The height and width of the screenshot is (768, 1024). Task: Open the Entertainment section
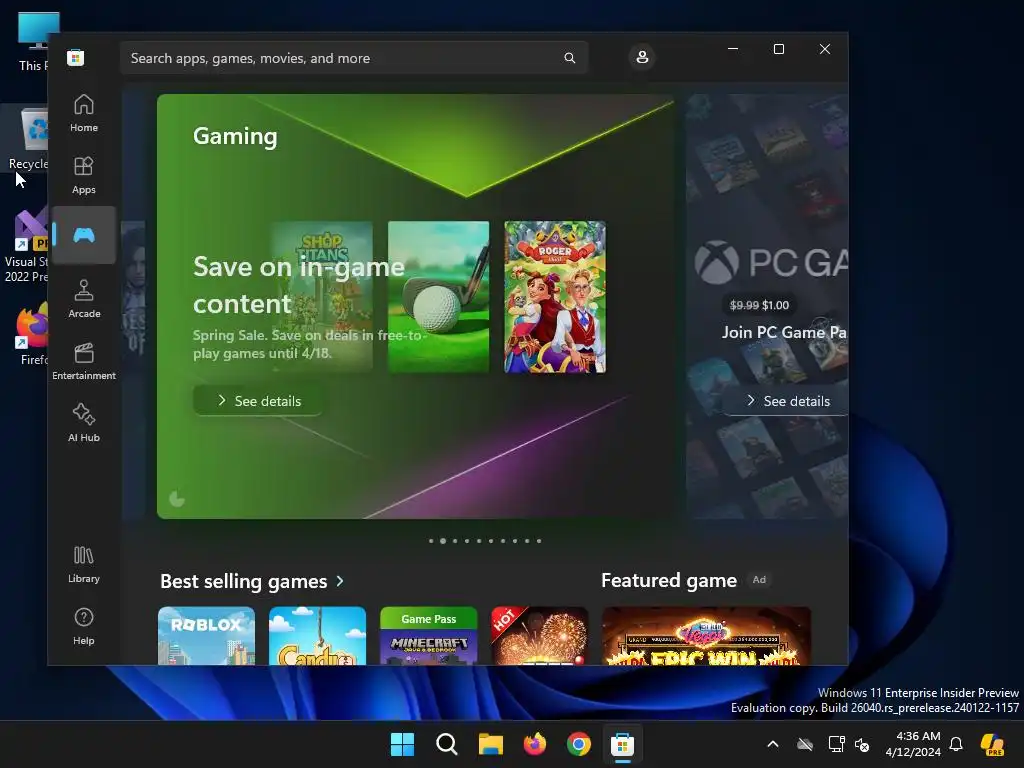pos(84,362)
